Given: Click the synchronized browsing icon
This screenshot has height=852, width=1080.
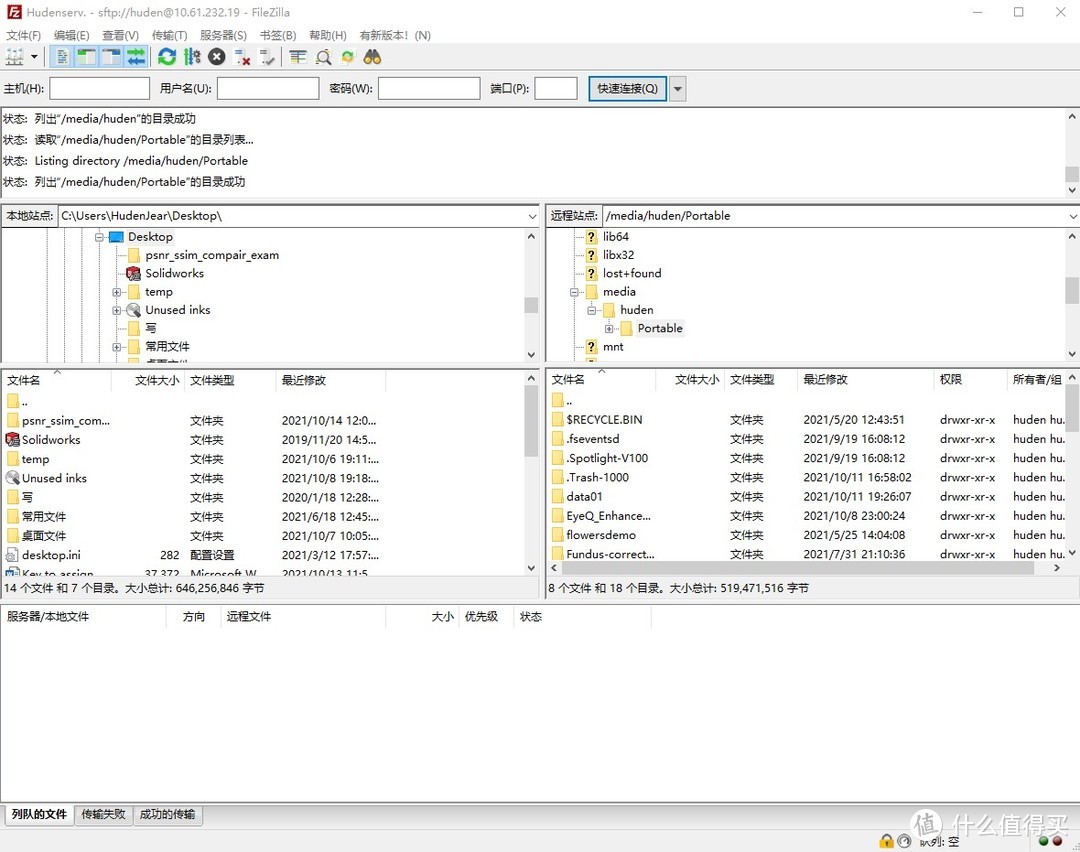Looking at the screenshot, I should (348, 57).
